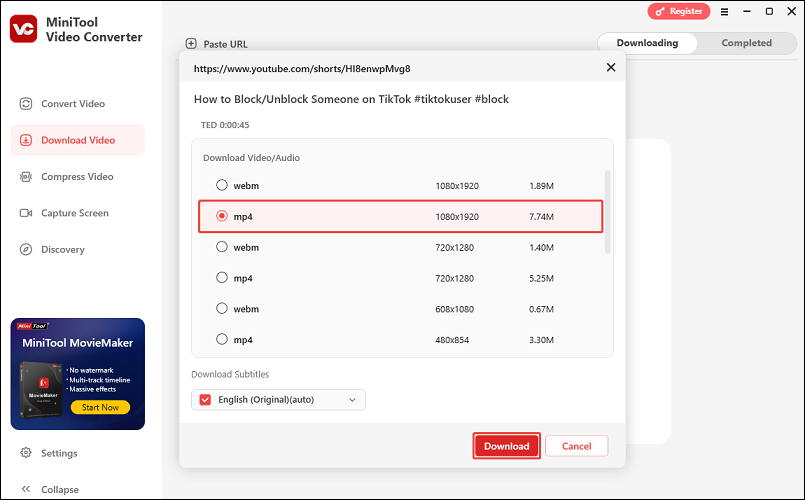Viewport: 805px width, 500px height.
Task: Click the Download button
Action: 506,446
